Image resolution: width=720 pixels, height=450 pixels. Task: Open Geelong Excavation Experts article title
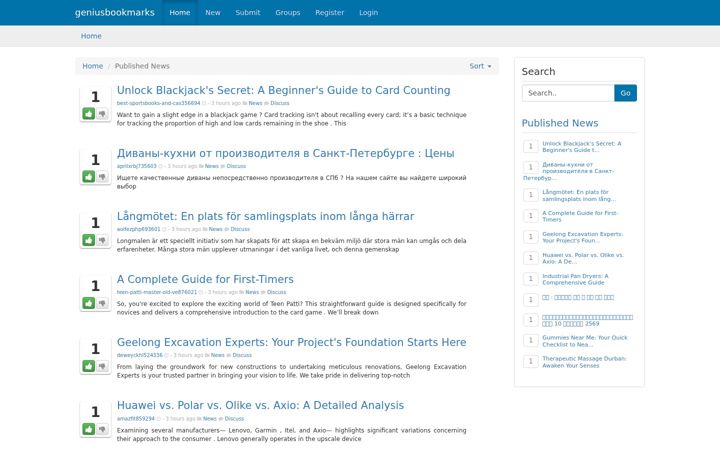pyautogui.click(x=292, y=342)
